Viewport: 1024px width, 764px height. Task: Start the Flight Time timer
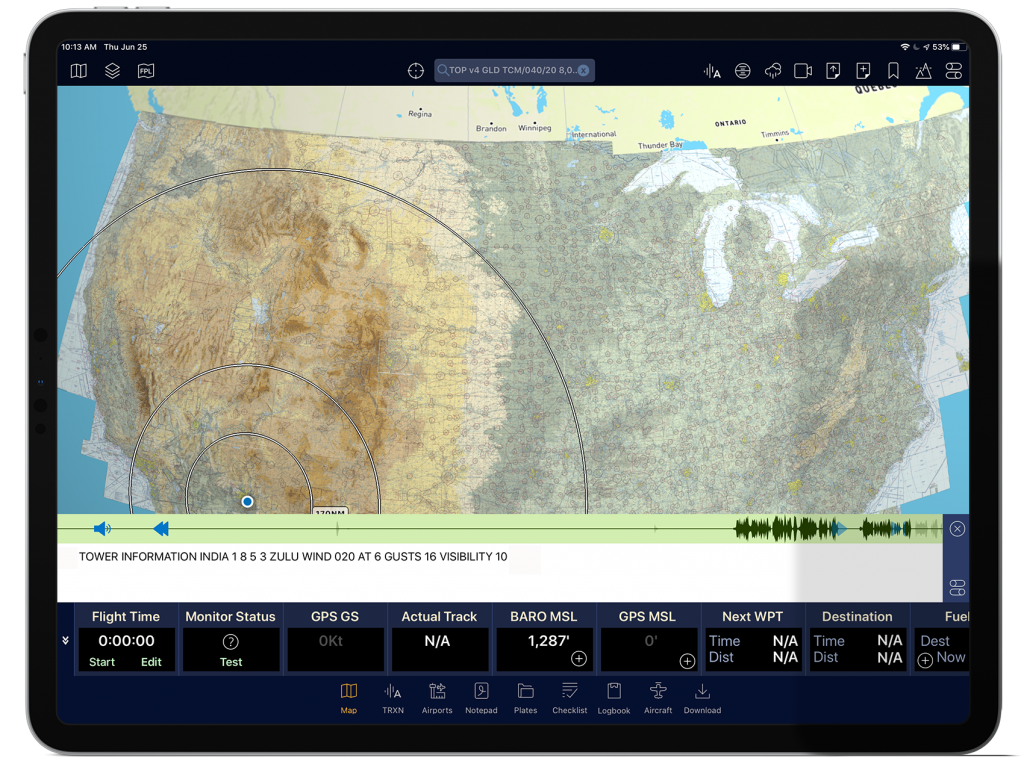(x=102, y=661)
